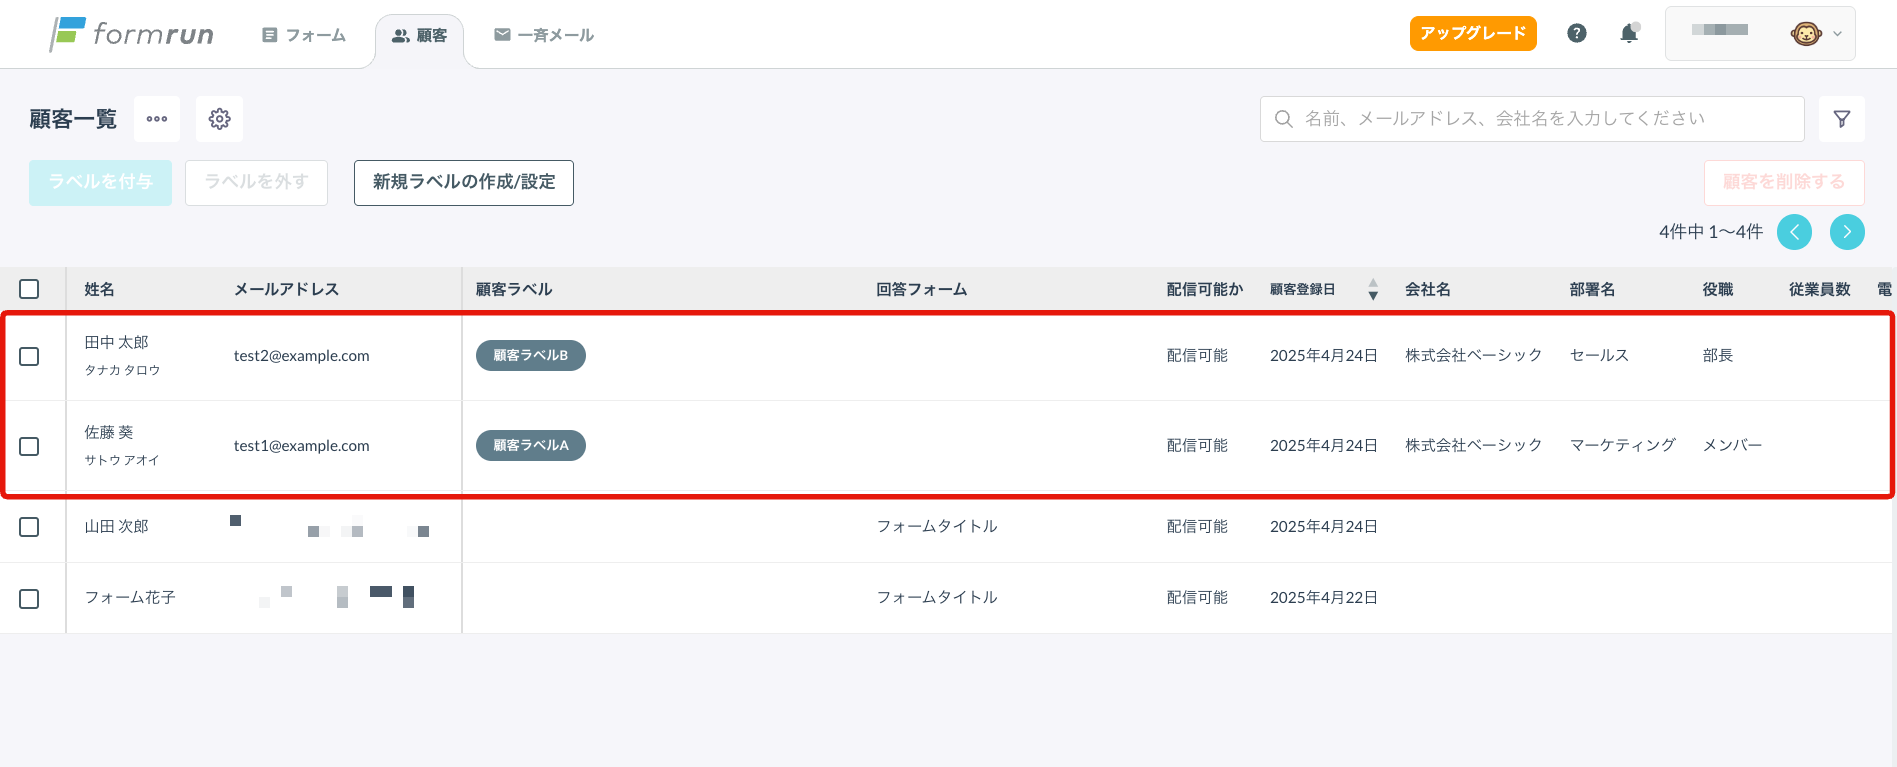1897x767 pixels.
Task: Tick the checkbox for 佐藤 葵
Action: (30, 446)
